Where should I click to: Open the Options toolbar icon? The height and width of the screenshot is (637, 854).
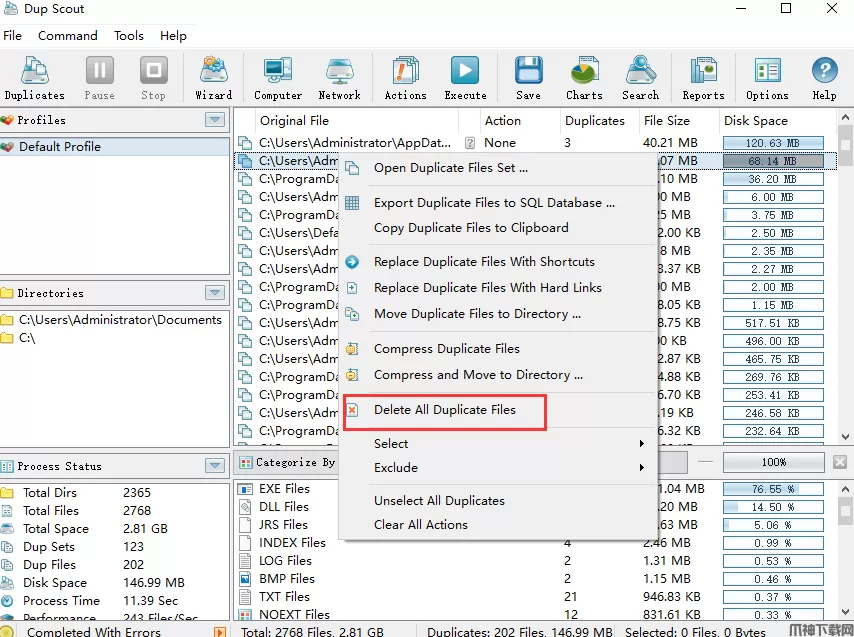[x=767, y=78]
